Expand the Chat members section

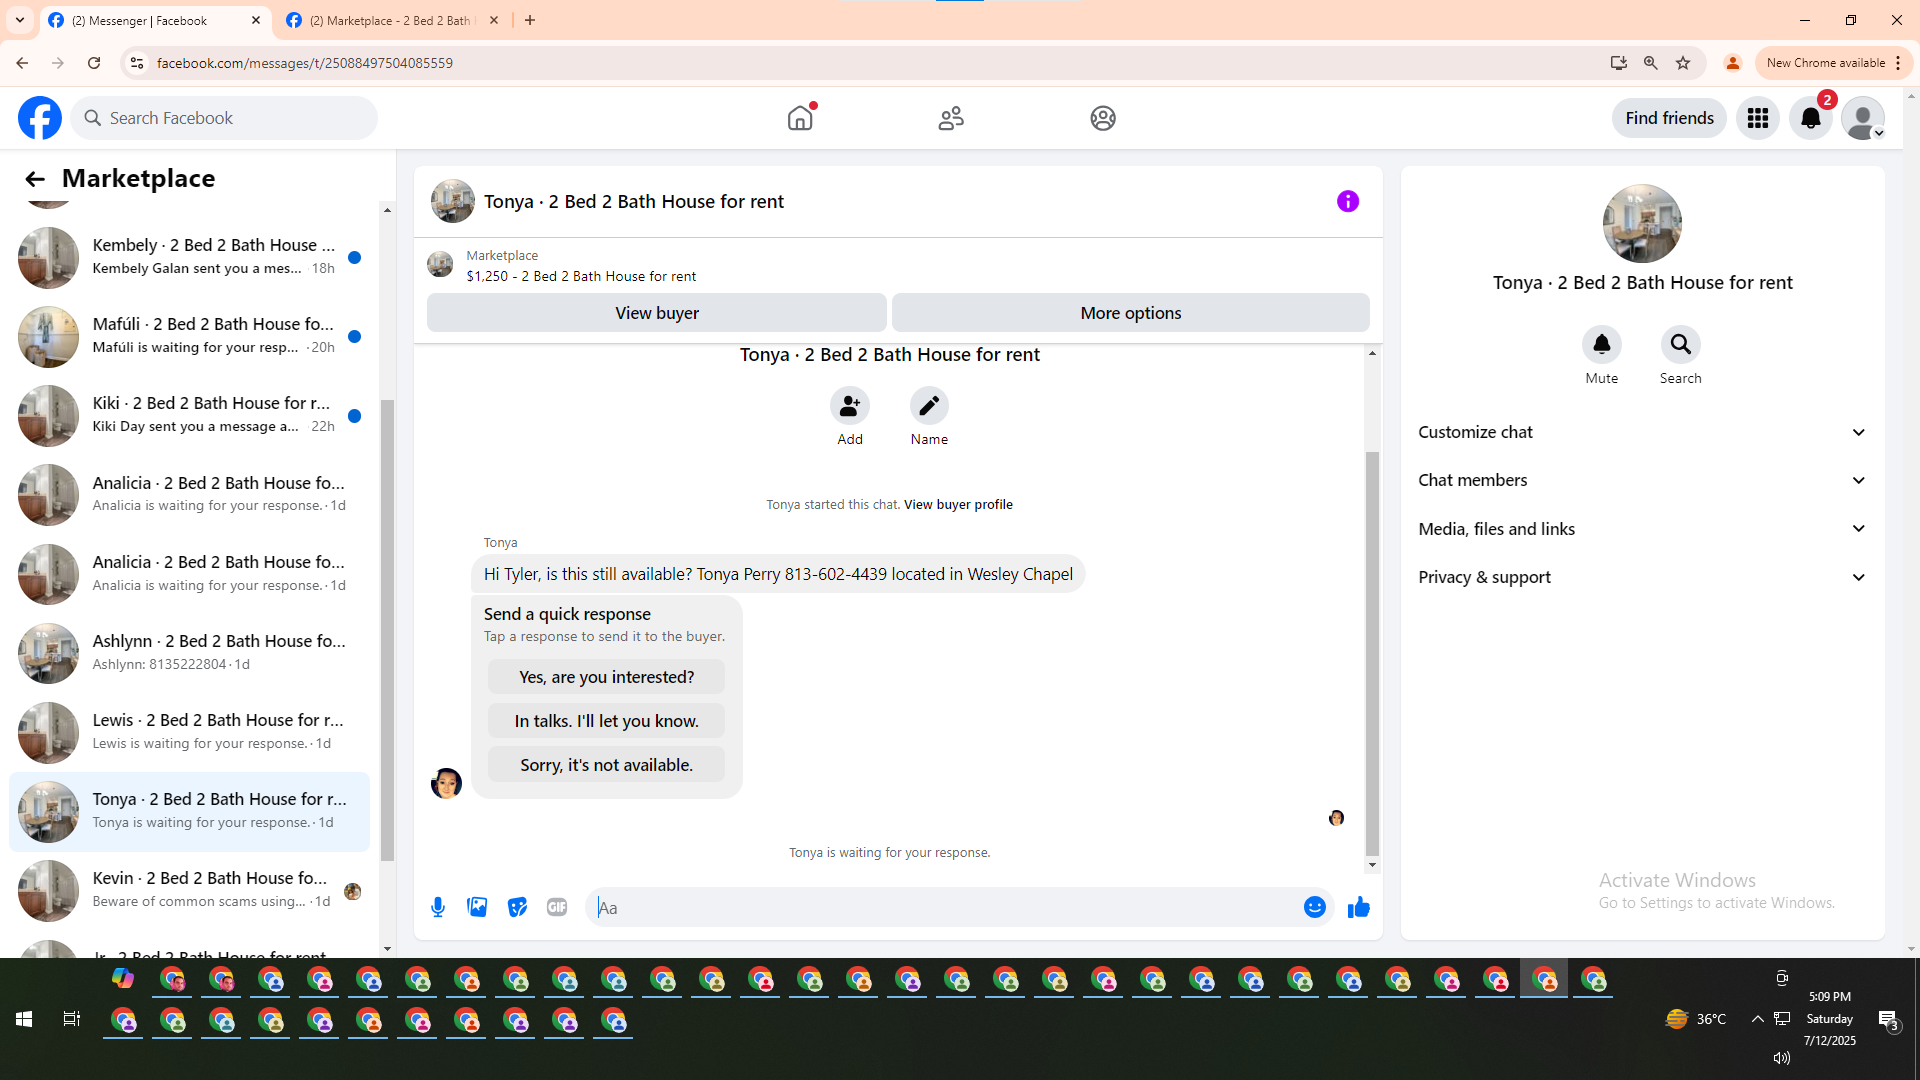point(1642,480)
